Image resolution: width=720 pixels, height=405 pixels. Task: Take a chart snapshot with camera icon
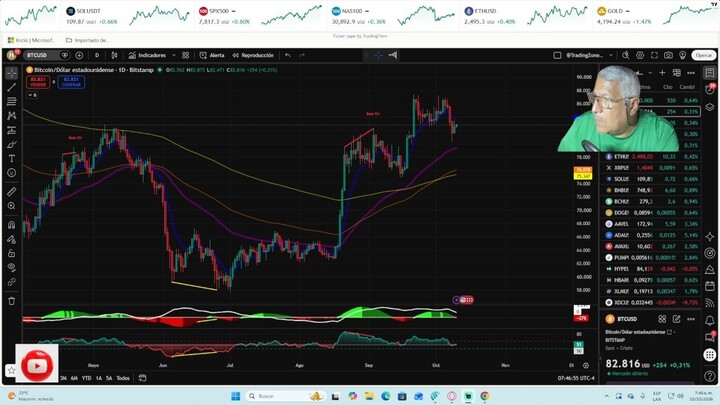click(668, 55)
